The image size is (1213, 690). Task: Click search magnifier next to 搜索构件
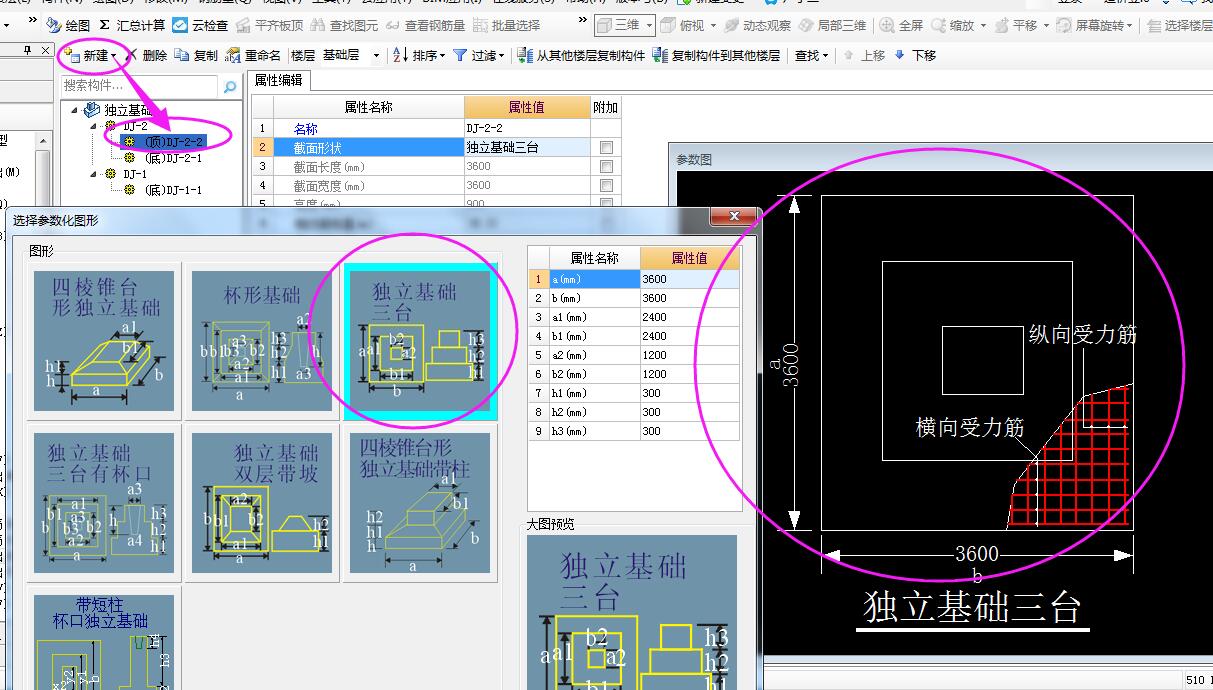tap(230, 88)
